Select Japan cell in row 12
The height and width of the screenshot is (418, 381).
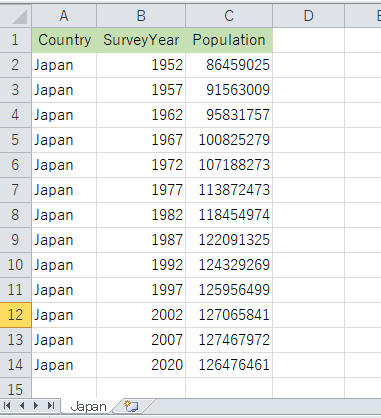64,315
